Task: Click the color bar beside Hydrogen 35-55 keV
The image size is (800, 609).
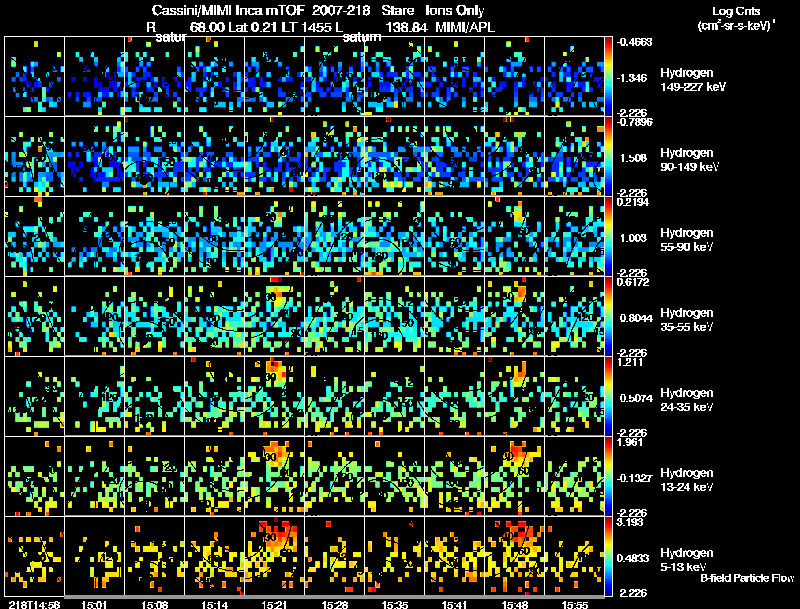Action: tap(608, 317)
